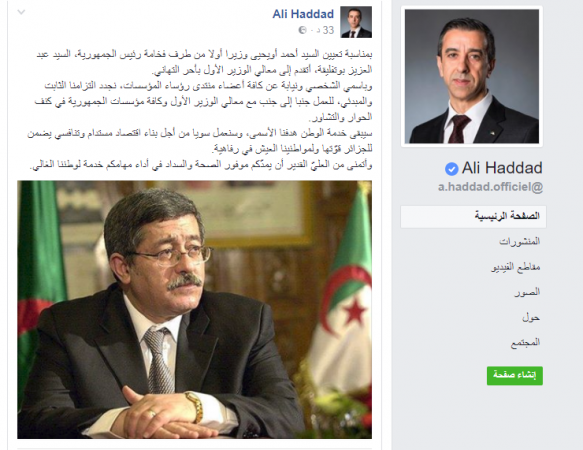Open Ali Haddad's small post avatar
The height and width of the screenshot is (450, 583).
pos(356,22)
